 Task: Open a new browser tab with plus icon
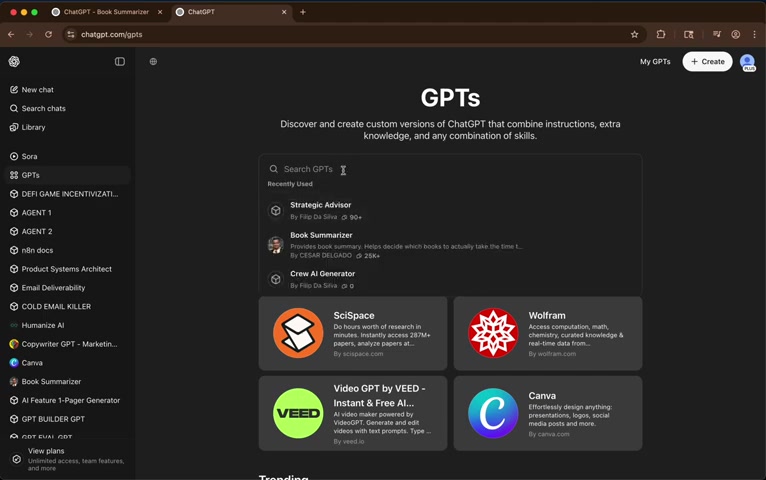click(x=303, y=12)
